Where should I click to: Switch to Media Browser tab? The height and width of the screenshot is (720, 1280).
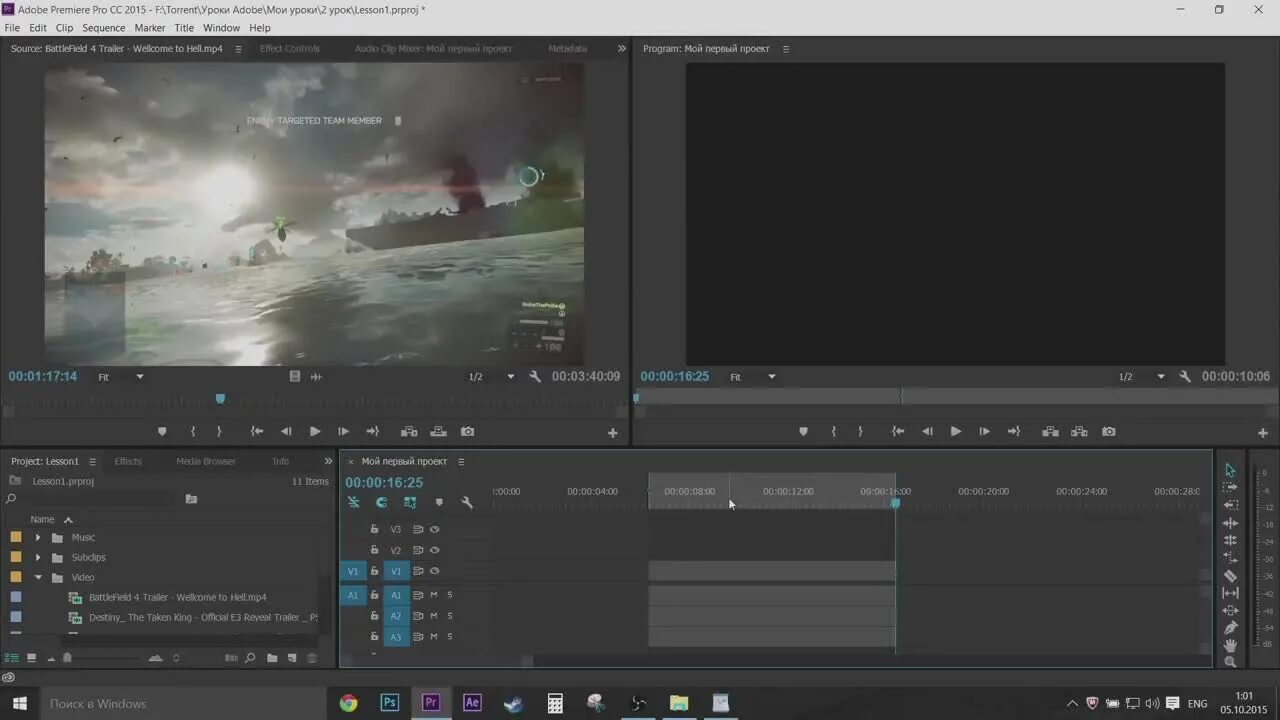click(x=206, y=461)
